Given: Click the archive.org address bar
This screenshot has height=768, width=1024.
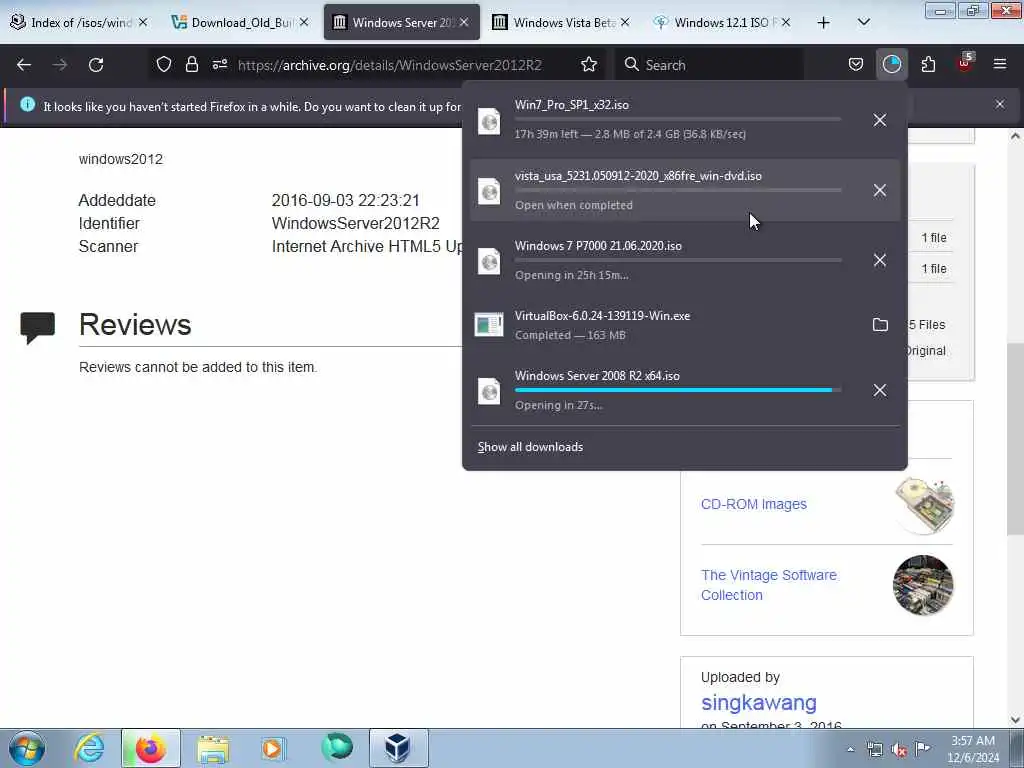Looking at the screenshot, I should (x=389, y=65).
